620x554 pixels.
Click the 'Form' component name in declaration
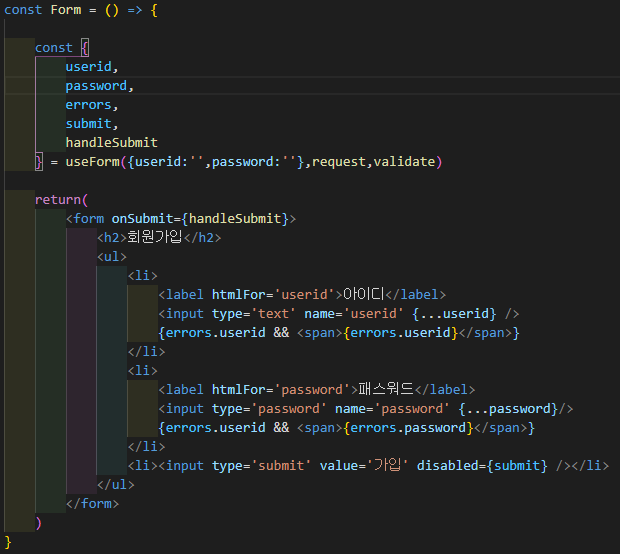(66, 9)
